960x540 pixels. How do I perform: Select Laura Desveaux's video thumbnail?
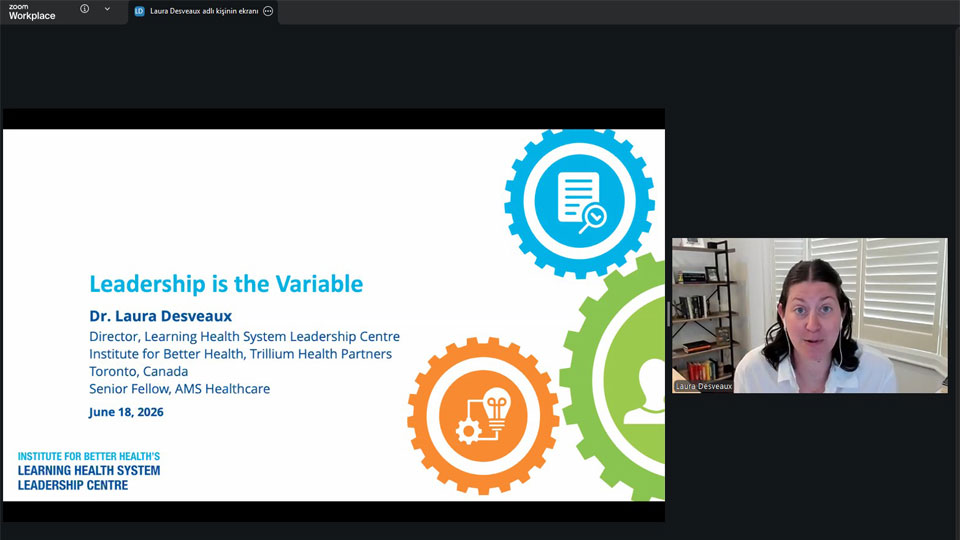point(809,315)
